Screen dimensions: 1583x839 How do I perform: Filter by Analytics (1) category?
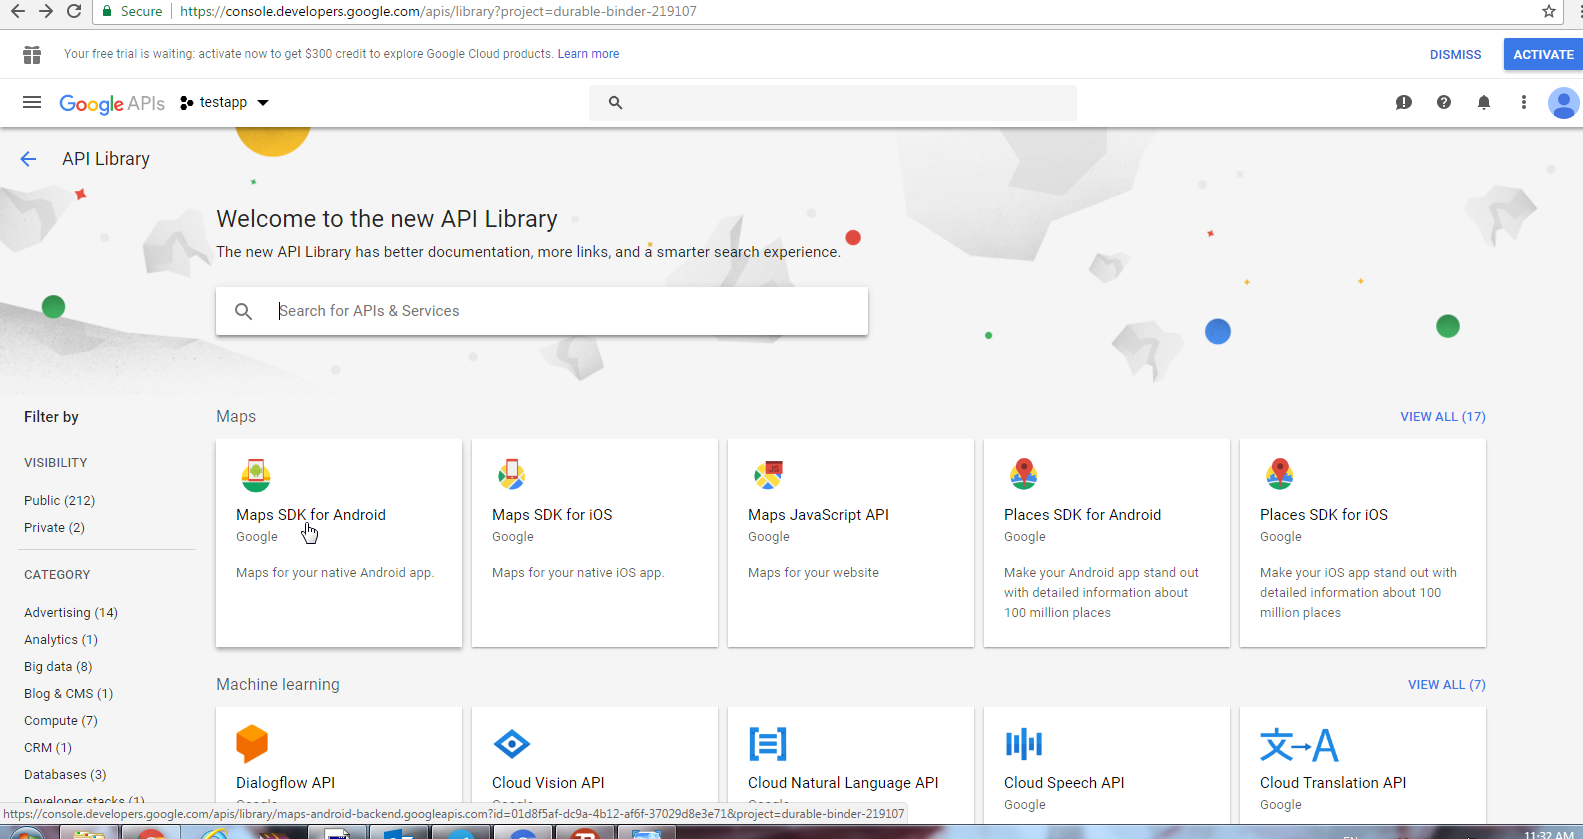point(61,640)
